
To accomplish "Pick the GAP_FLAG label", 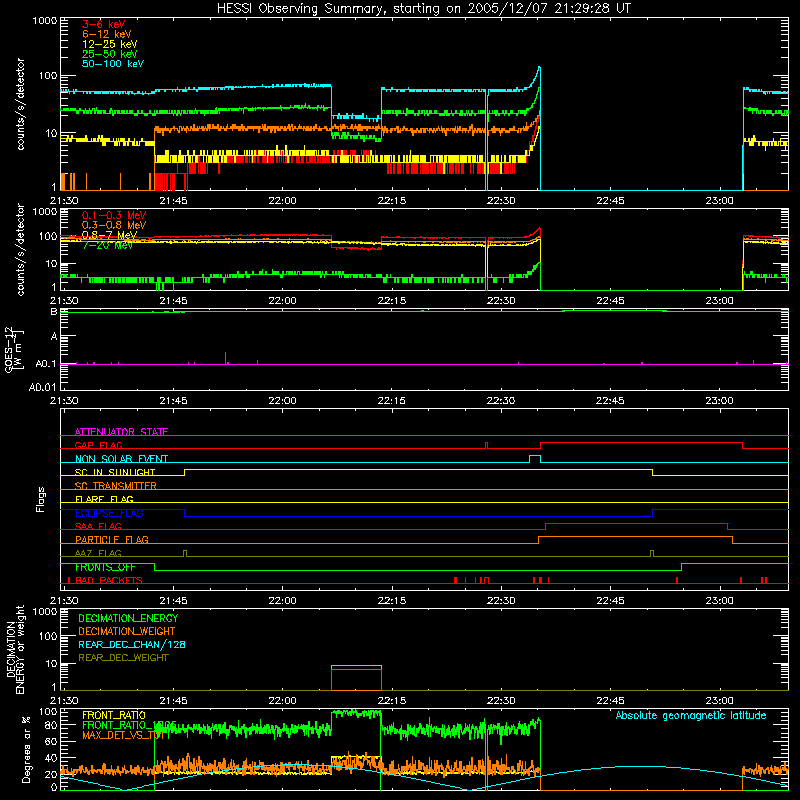I will tap(98, 445).
